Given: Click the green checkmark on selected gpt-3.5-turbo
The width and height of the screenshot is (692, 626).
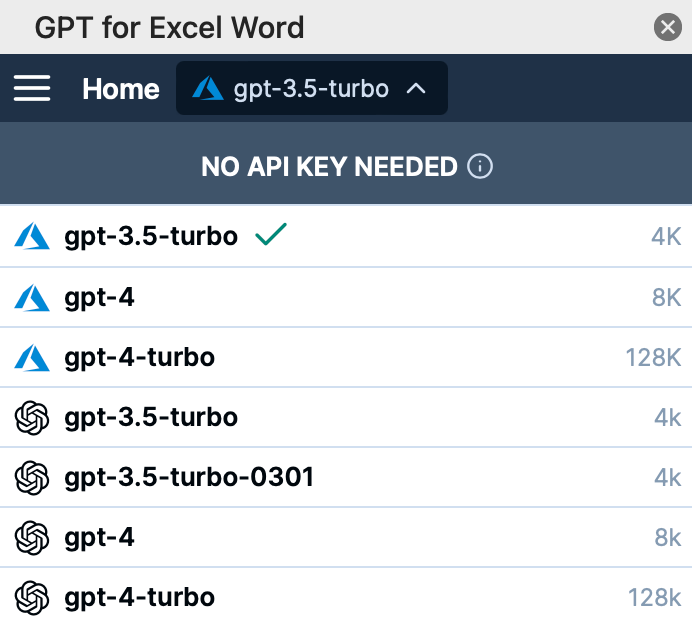Looking at the screenshot, I should click(x=271, y=236).
